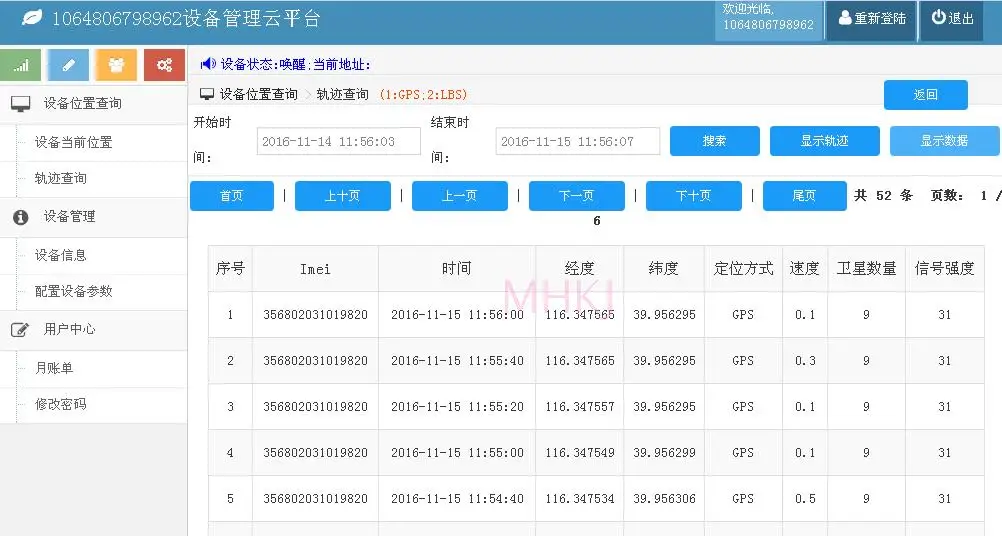Click longitude 116.347557 in row 3
The width and height of the screenshot is (1002, 536).
[x=580, y=407]
